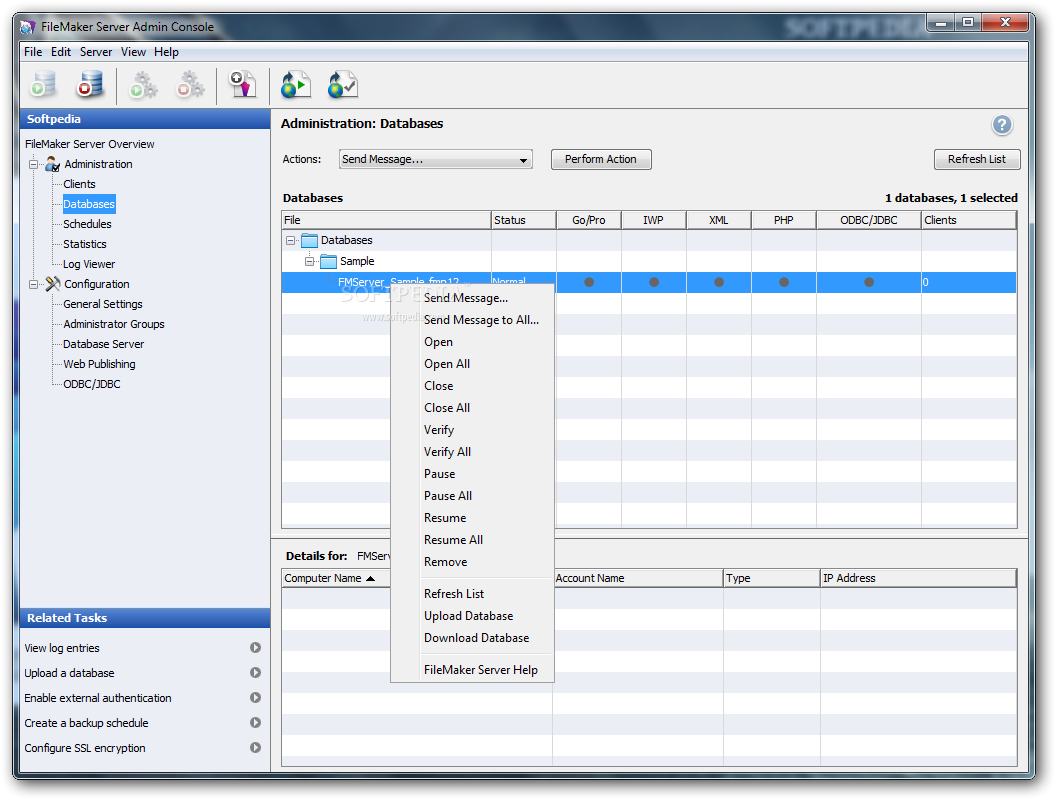The height and width of the screenshot is (800, 1056).
Task: Sort by Computer Name column header
Action: pos(335,578)
